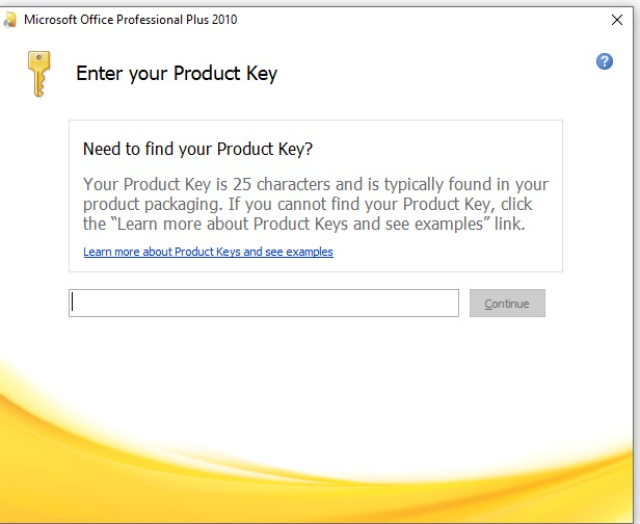Viewport: 640px width, 524px height.
Task: Click the Office installer icon in the title bar
Action: pyautogui.click(x=10, y=20)
